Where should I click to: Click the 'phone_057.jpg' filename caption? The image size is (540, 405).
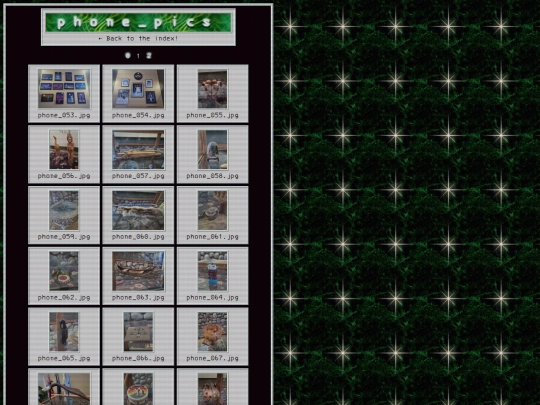138,176
